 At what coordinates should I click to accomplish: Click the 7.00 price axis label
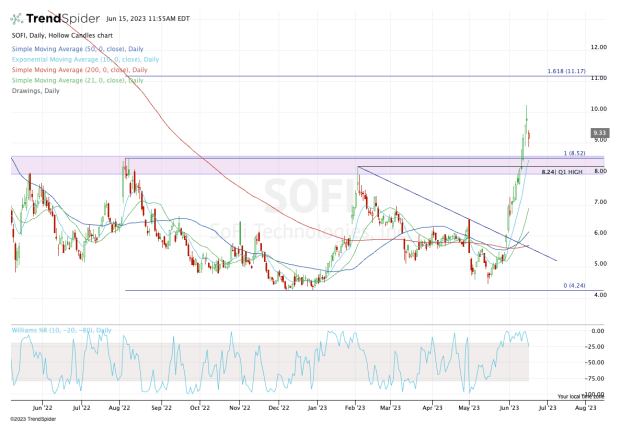coord(600,202)
